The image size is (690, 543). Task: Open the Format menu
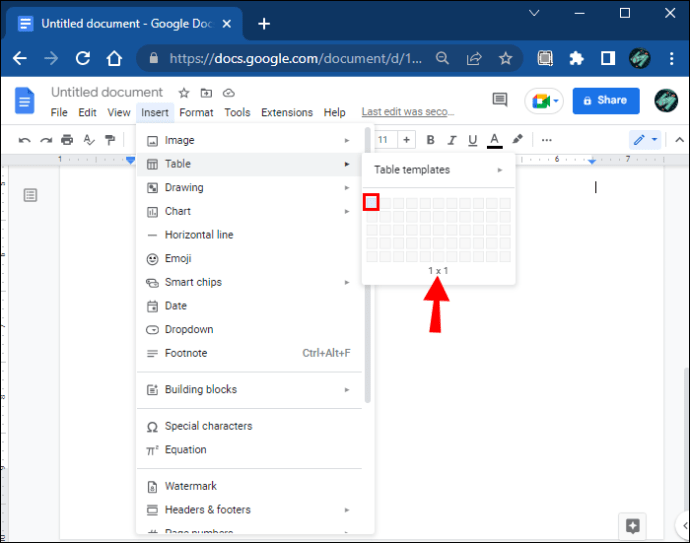pyautogui.click(x=196, y=113)
